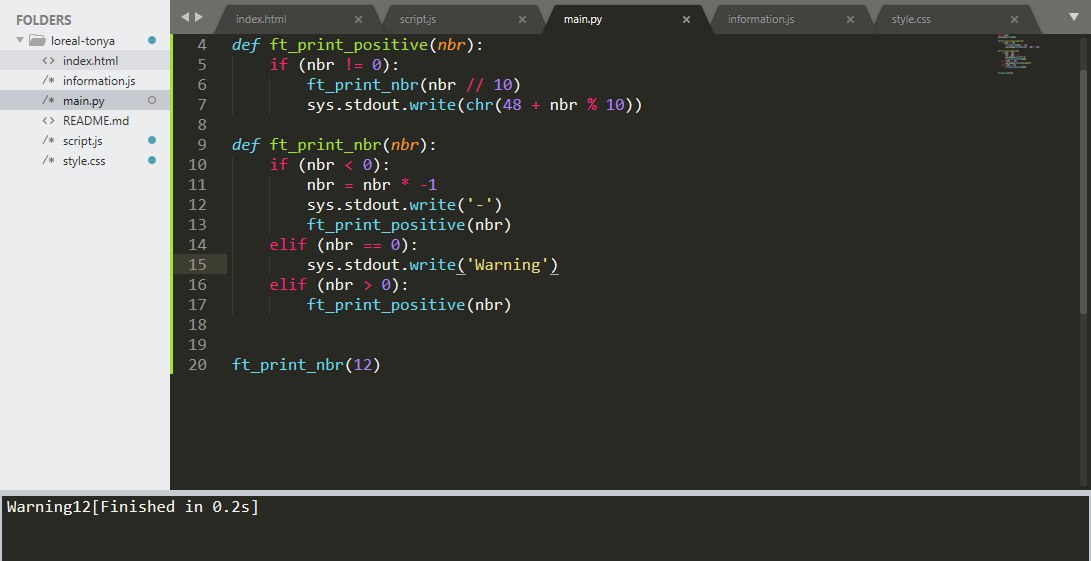Viewport: 1091px width, 561px height.
Task: Click sys.stdout.write('-') on line 12
Action: (404, 205)
